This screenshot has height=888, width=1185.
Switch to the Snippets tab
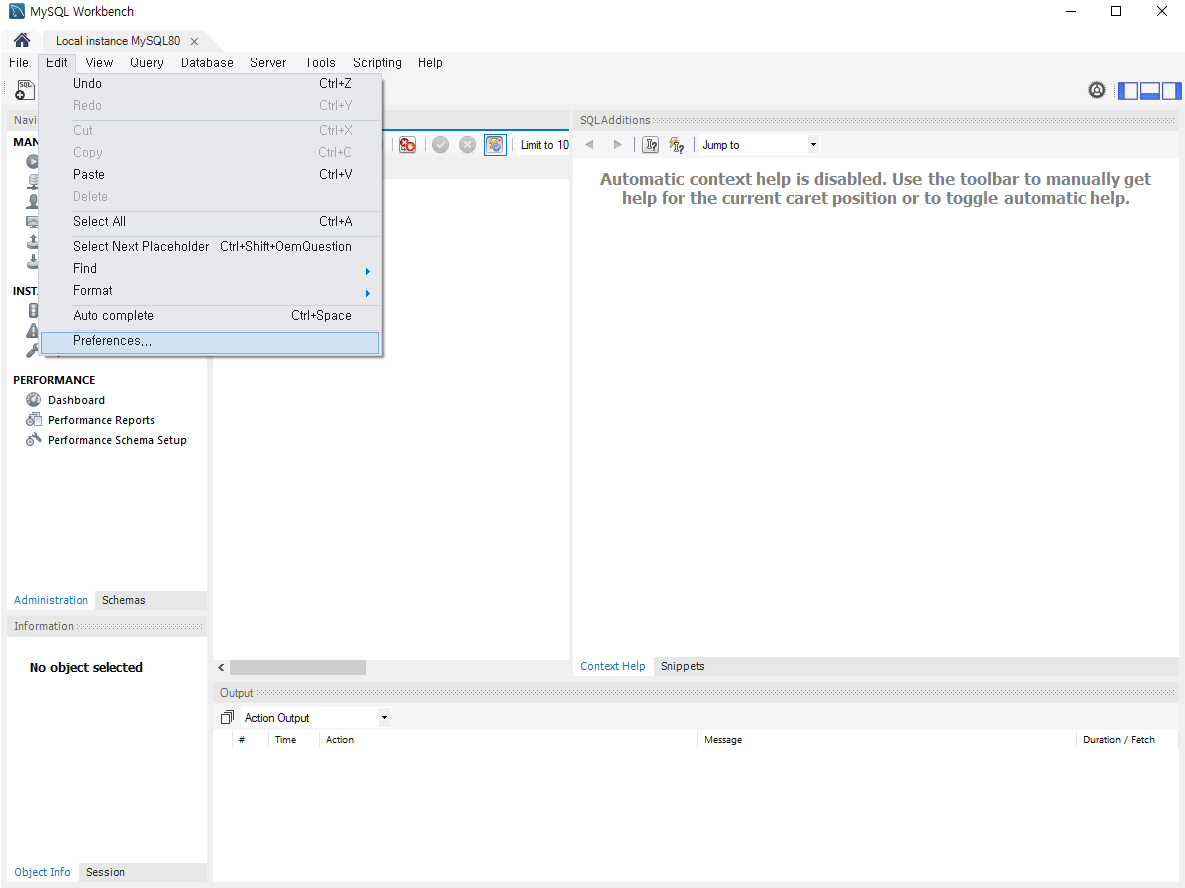(x=682, y=667)
